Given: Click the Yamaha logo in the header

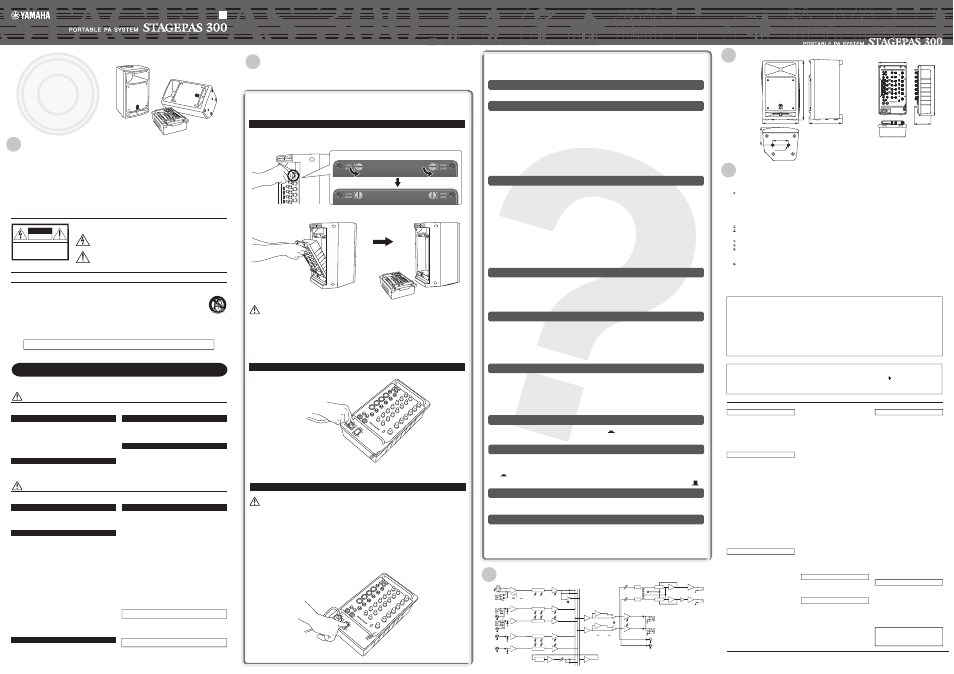Looking at the screenshot, I should (31, 16).
